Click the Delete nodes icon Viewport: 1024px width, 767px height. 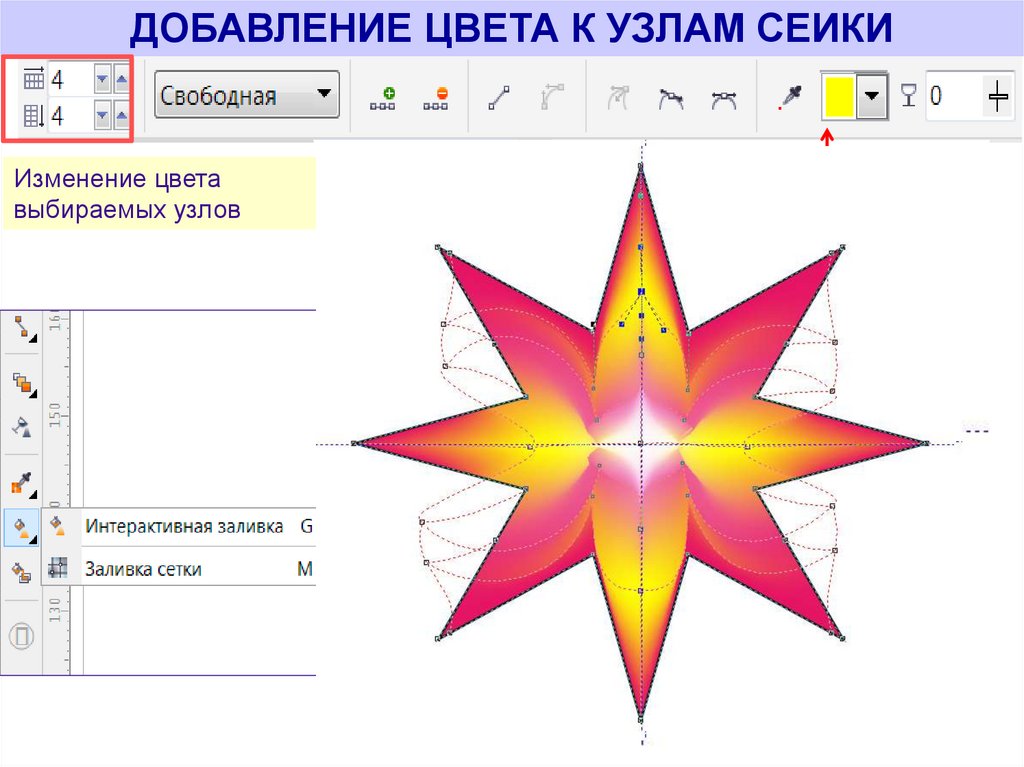pyautogui.click(x=436, y=98)
